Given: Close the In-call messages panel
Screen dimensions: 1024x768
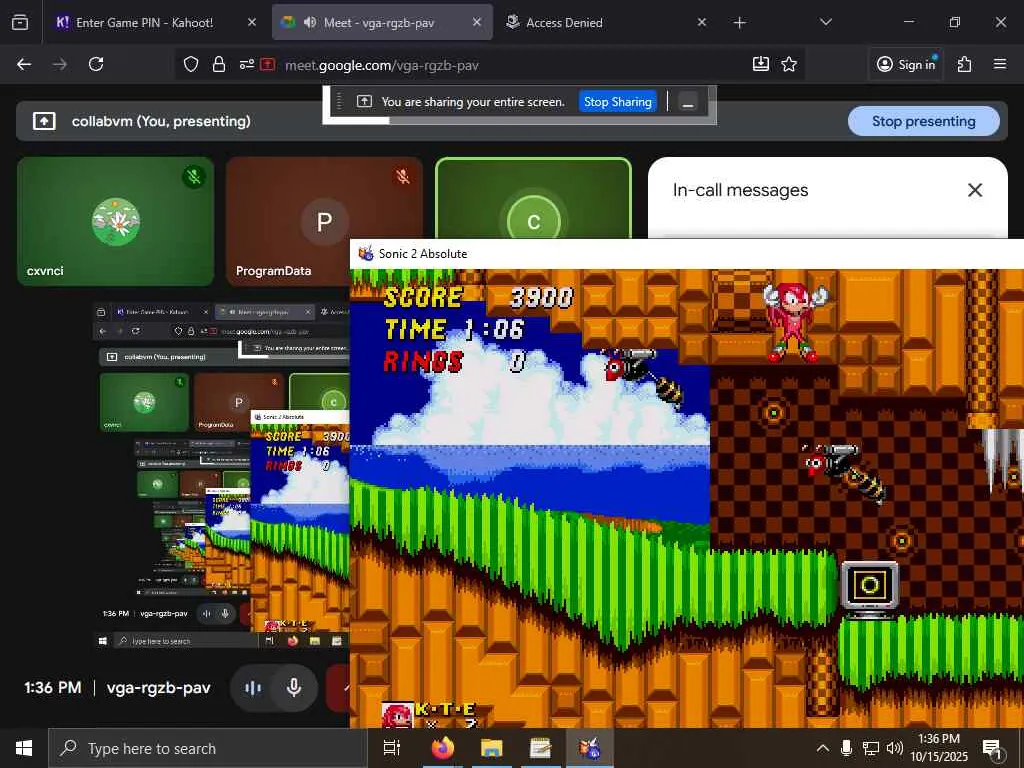Looking at the screenshot, I should pyautogui.click(x=974, y=190).
